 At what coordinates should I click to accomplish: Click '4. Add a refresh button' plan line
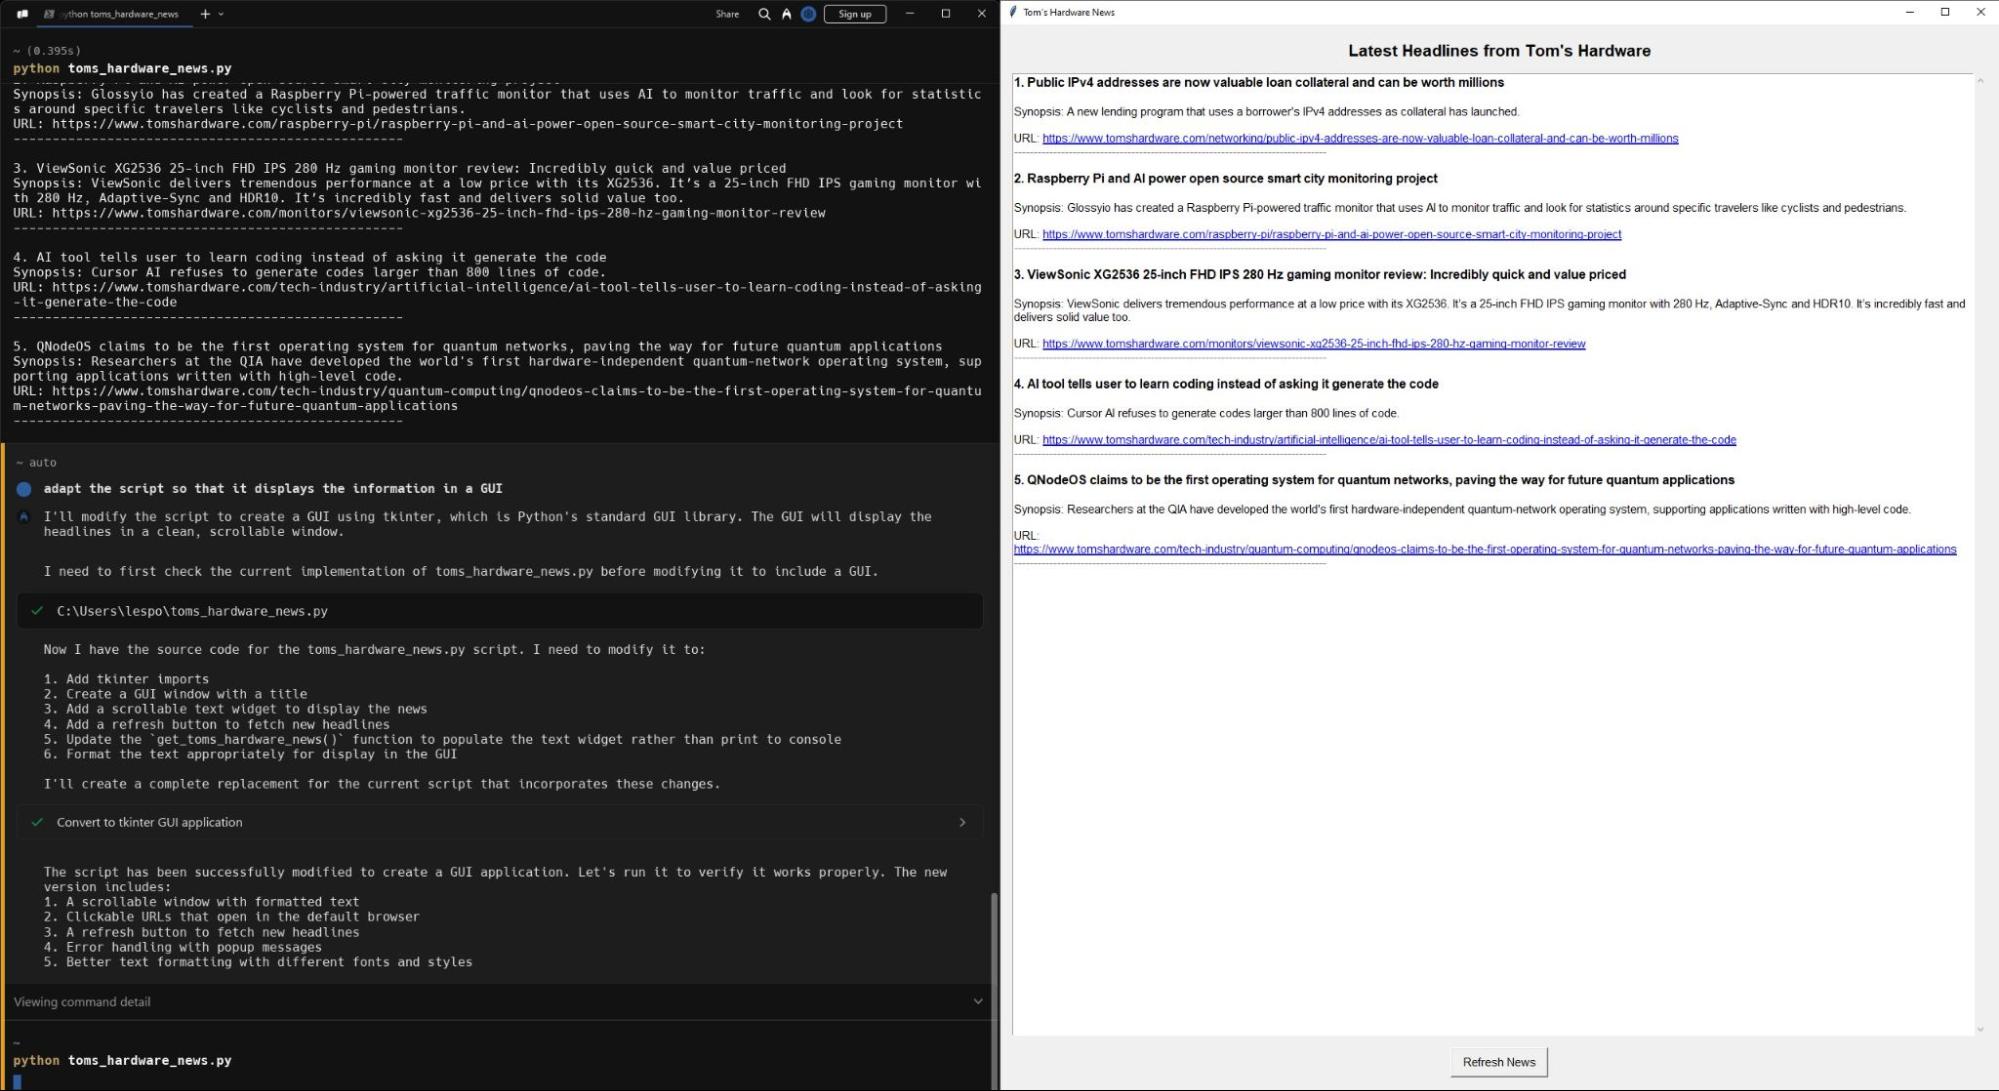216,724
